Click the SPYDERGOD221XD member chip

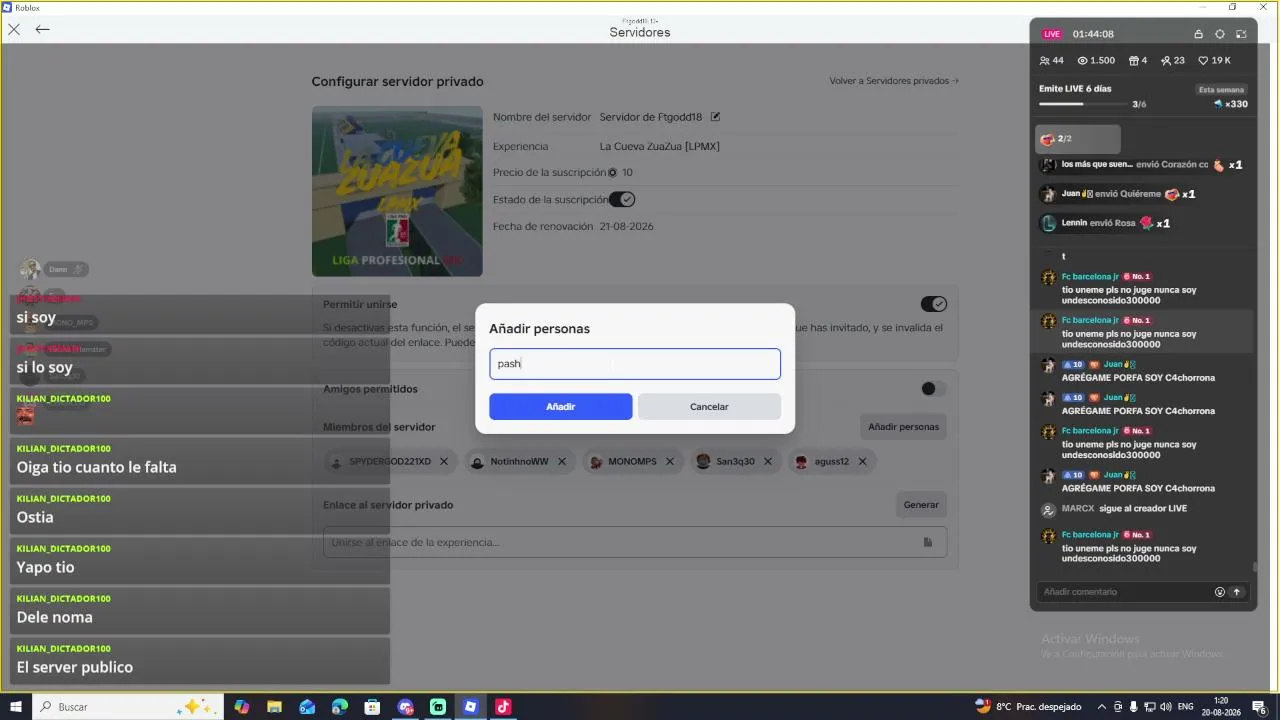(x=392, y=461)
